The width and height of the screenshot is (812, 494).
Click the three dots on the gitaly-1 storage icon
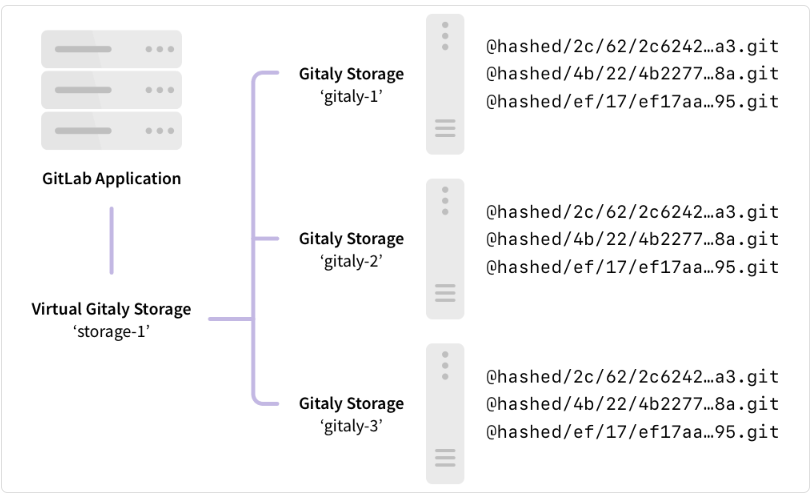click(x=445, y=35)
